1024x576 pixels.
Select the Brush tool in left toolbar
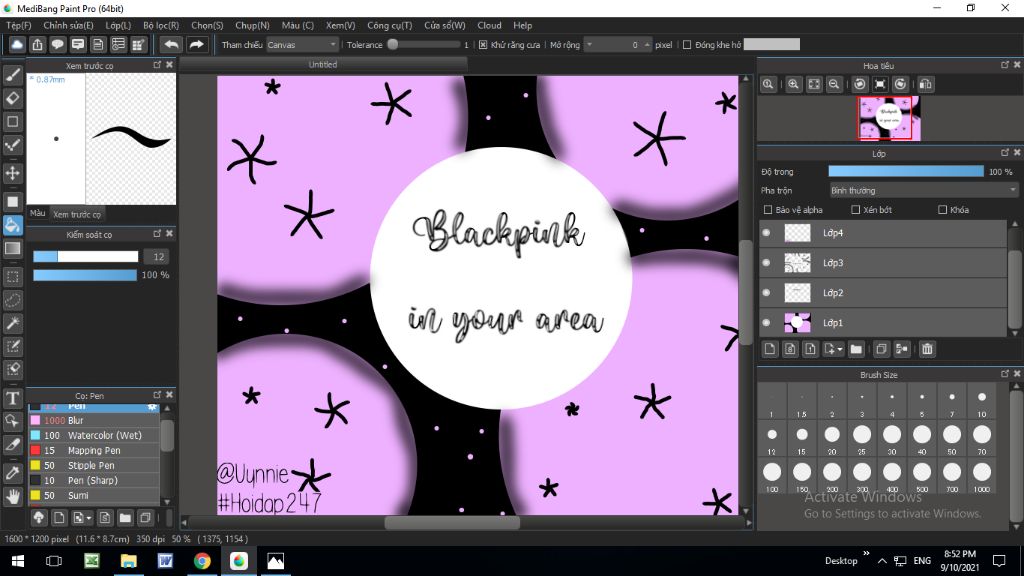point(12,74)
